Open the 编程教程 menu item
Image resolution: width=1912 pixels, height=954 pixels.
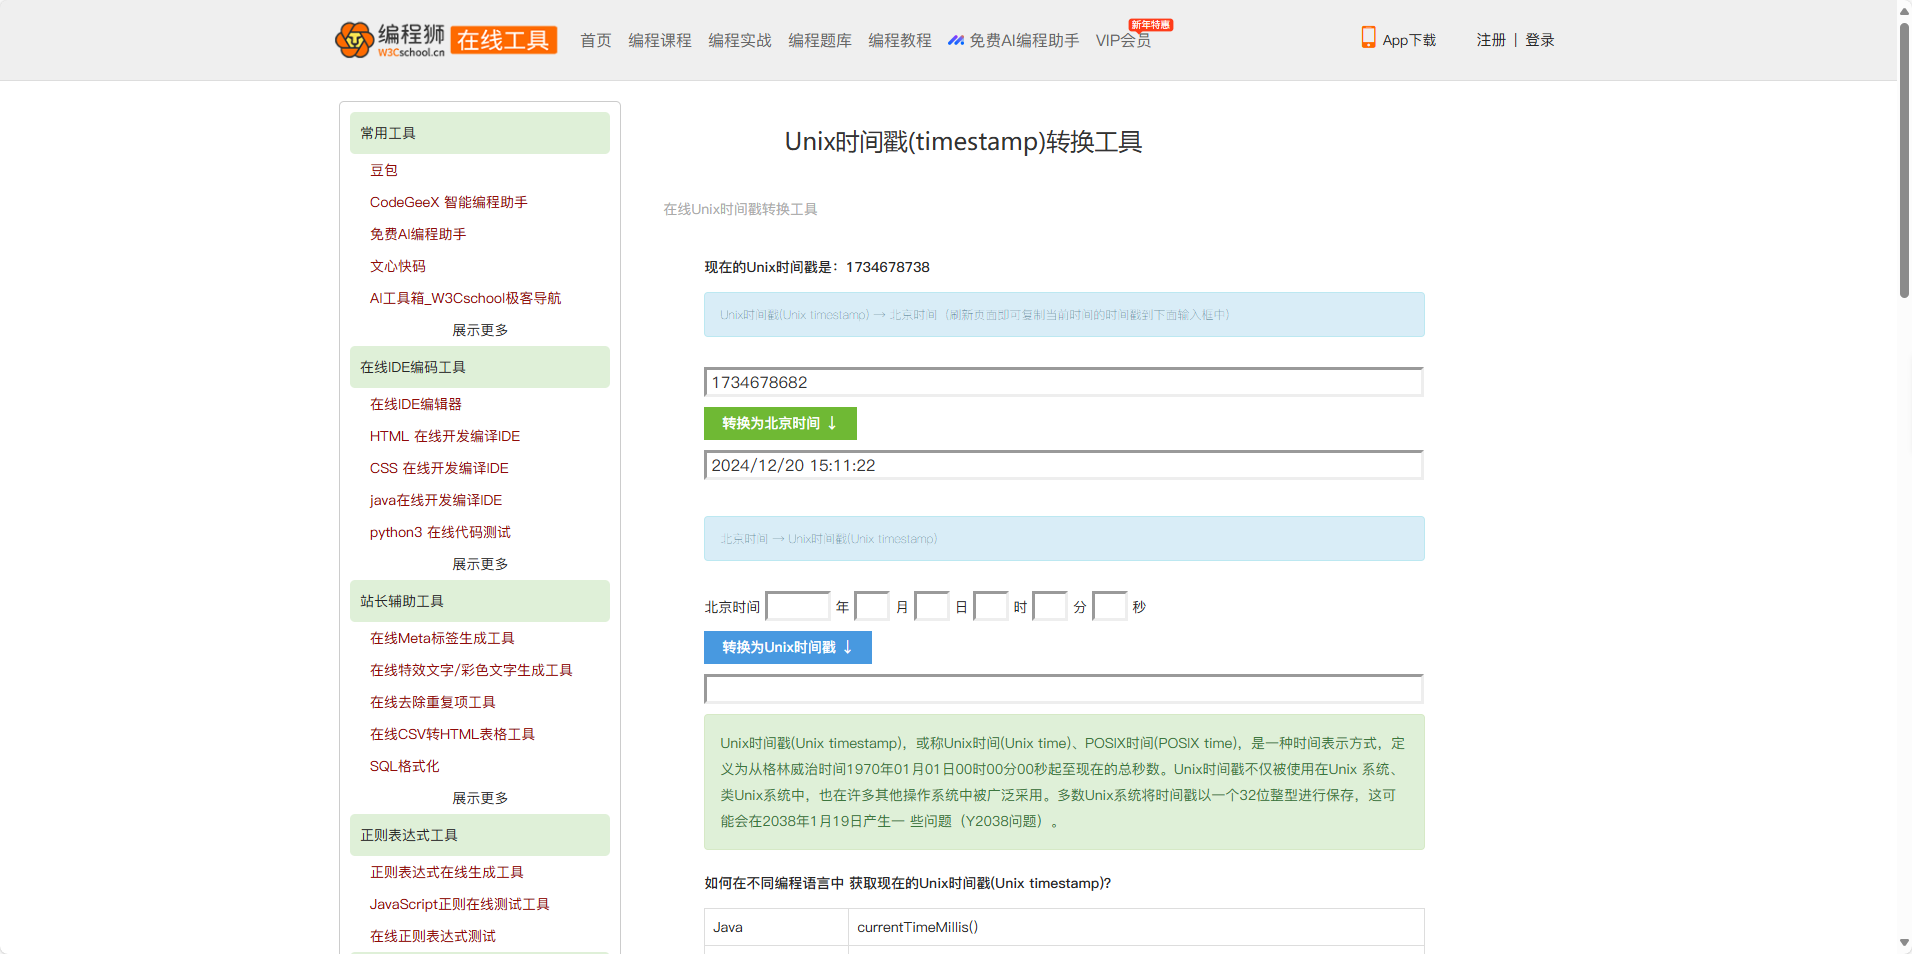coord(900,40)
